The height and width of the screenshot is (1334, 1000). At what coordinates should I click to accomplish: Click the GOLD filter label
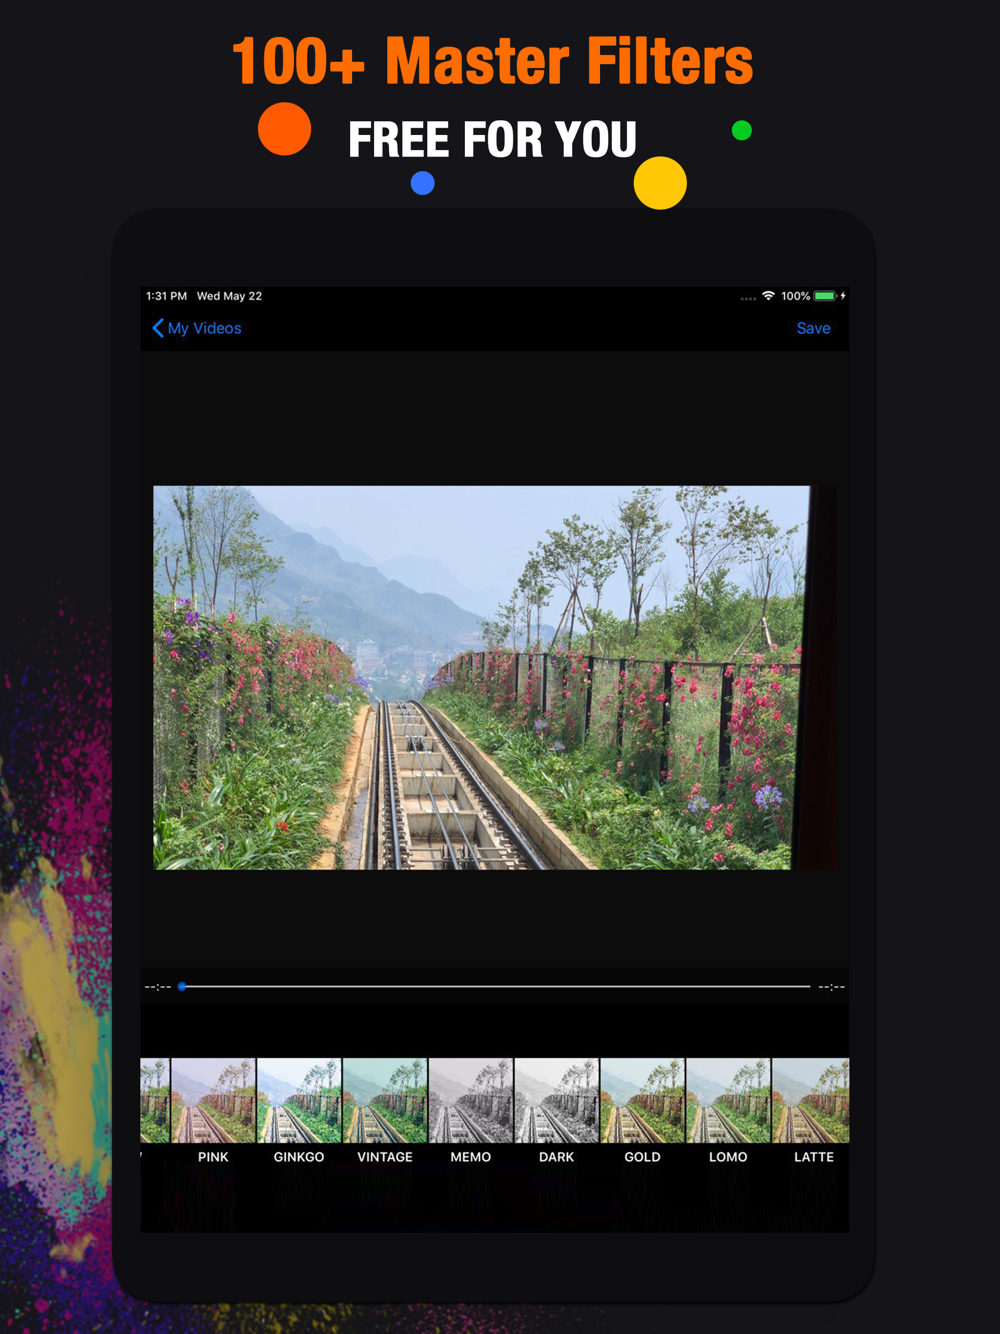point(643,1157)
